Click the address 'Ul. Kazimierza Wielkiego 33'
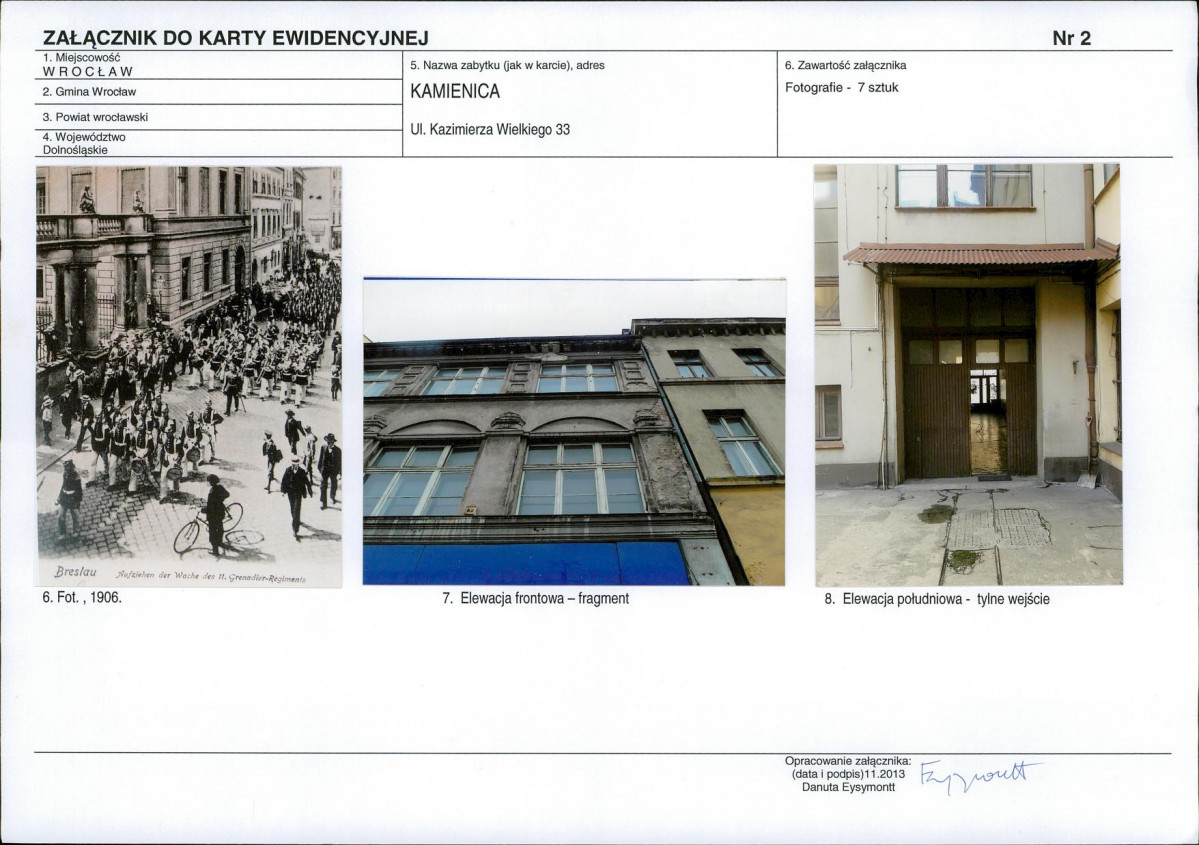 coord(490,129)
